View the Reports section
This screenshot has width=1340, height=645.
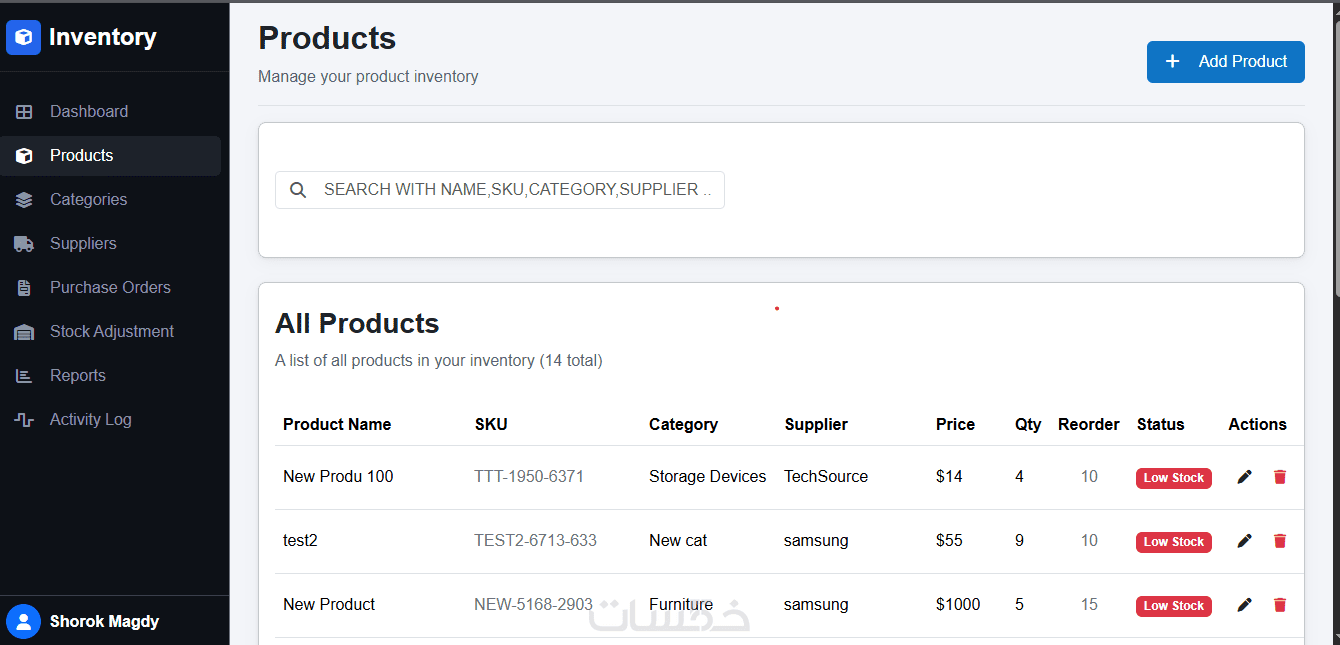(78, 376)
